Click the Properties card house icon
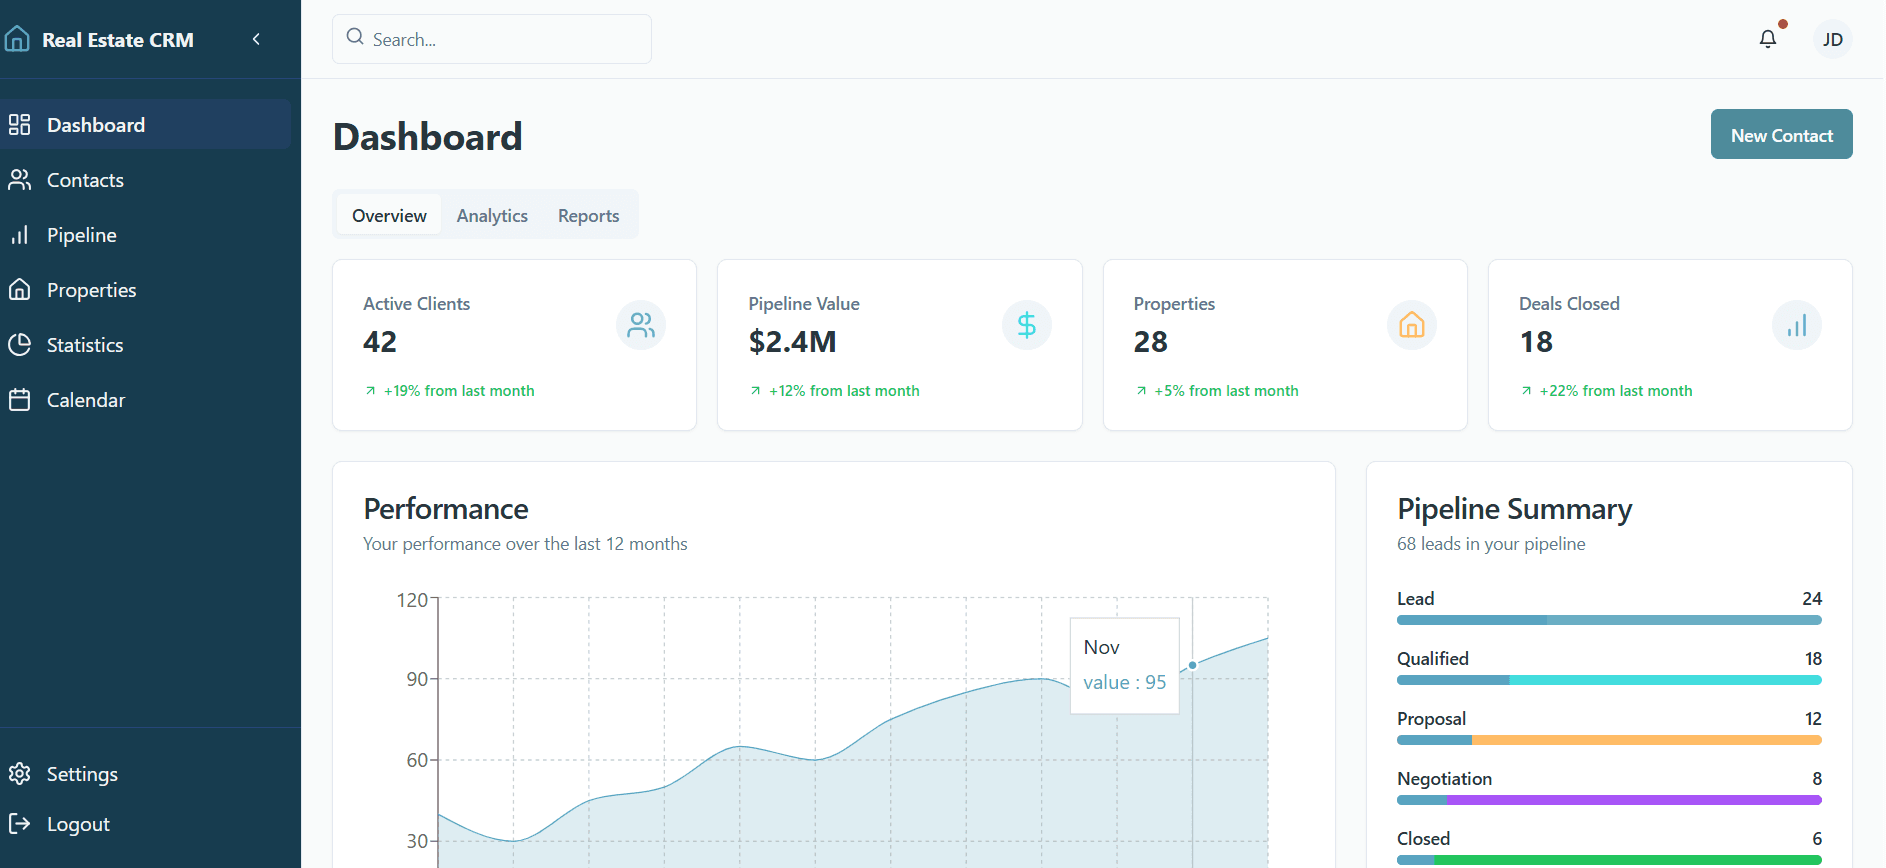The width and height of the screenshot is (1886, 868). click(1411, 325)
